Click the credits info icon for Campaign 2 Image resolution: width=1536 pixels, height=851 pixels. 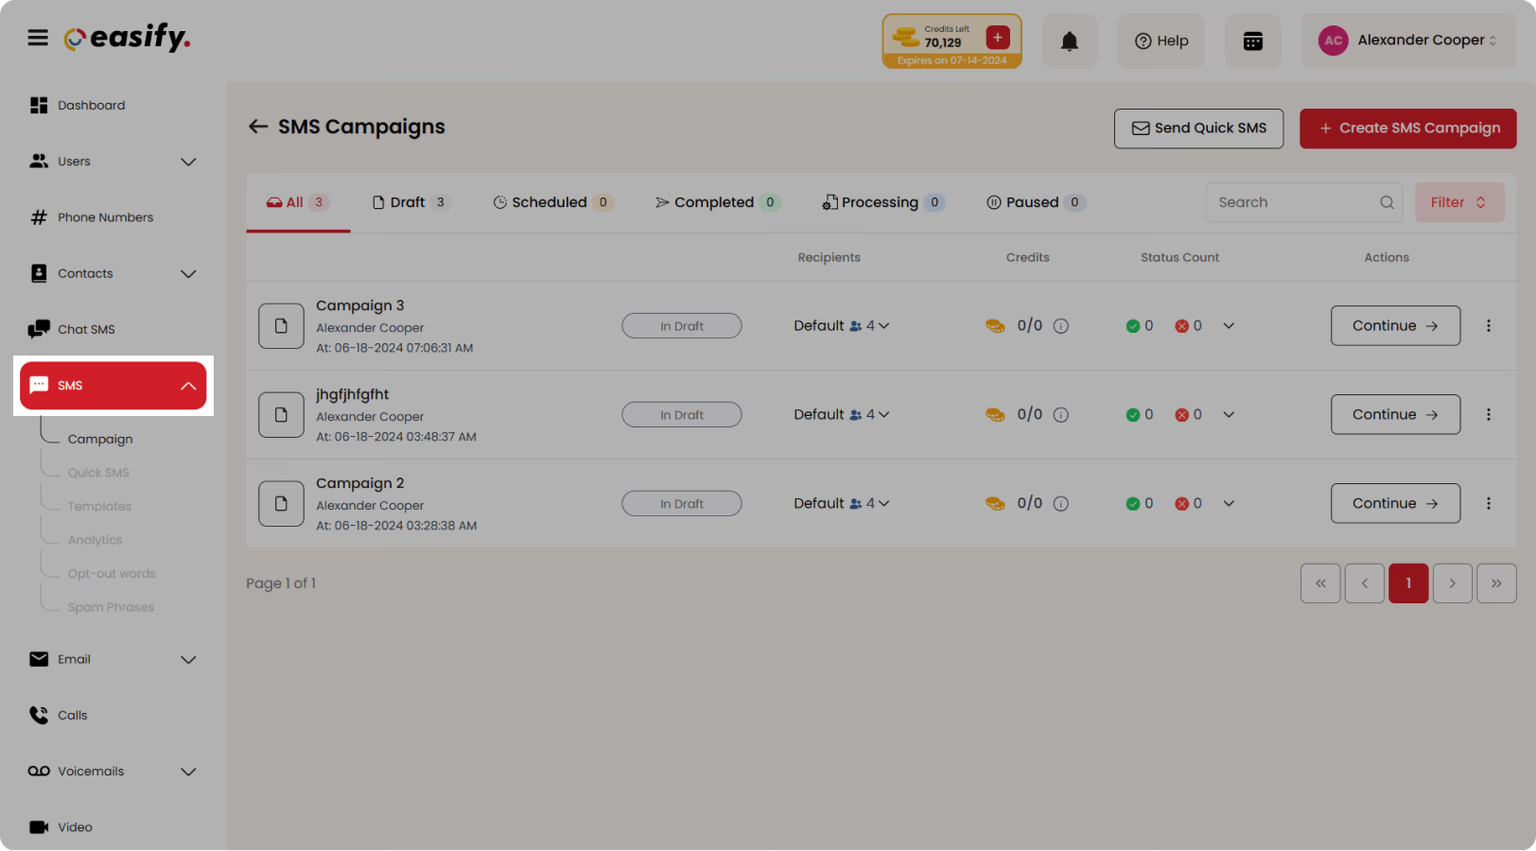(1061, 504)
